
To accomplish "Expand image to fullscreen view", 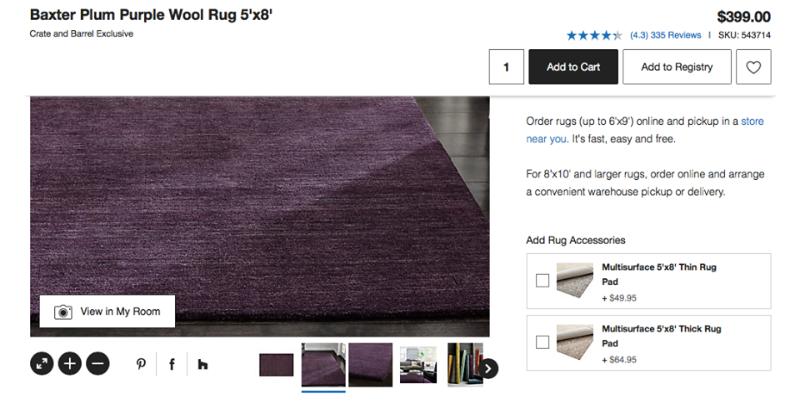I will tap(42, 364).
